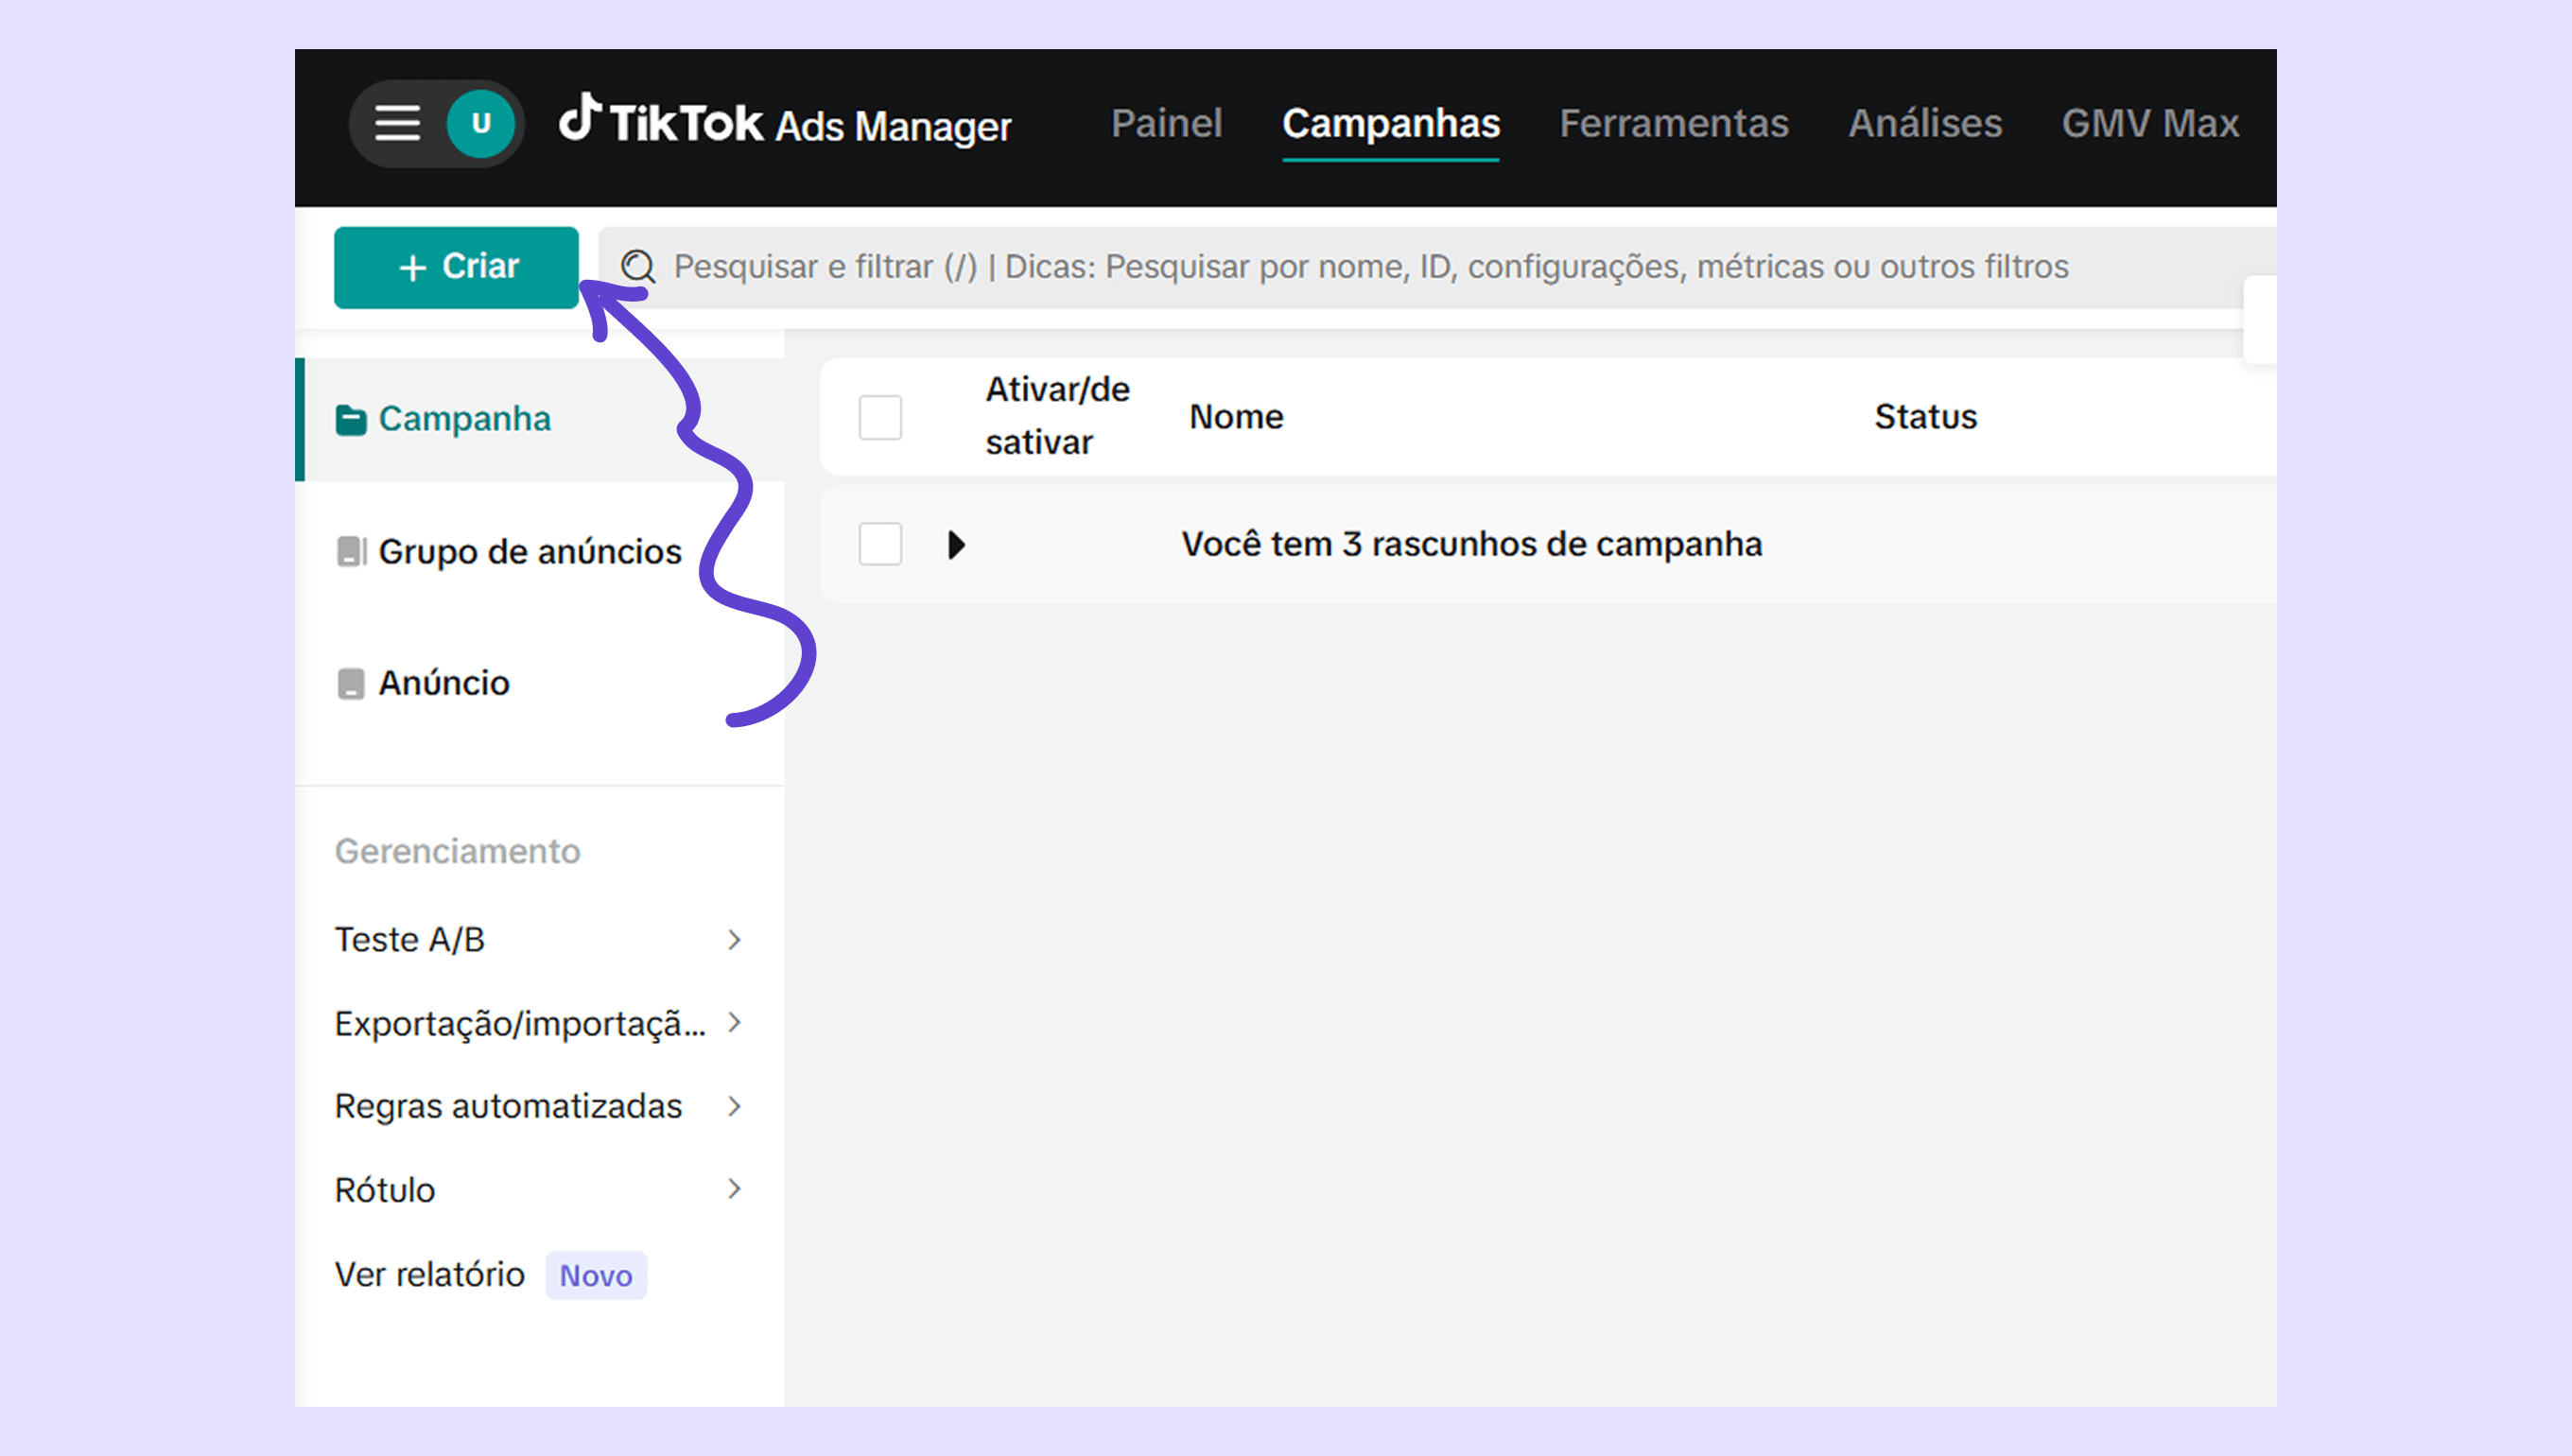Open the Painel tab
2572x1456 pixels.
pyautogui.click(x=1166, y=123)
